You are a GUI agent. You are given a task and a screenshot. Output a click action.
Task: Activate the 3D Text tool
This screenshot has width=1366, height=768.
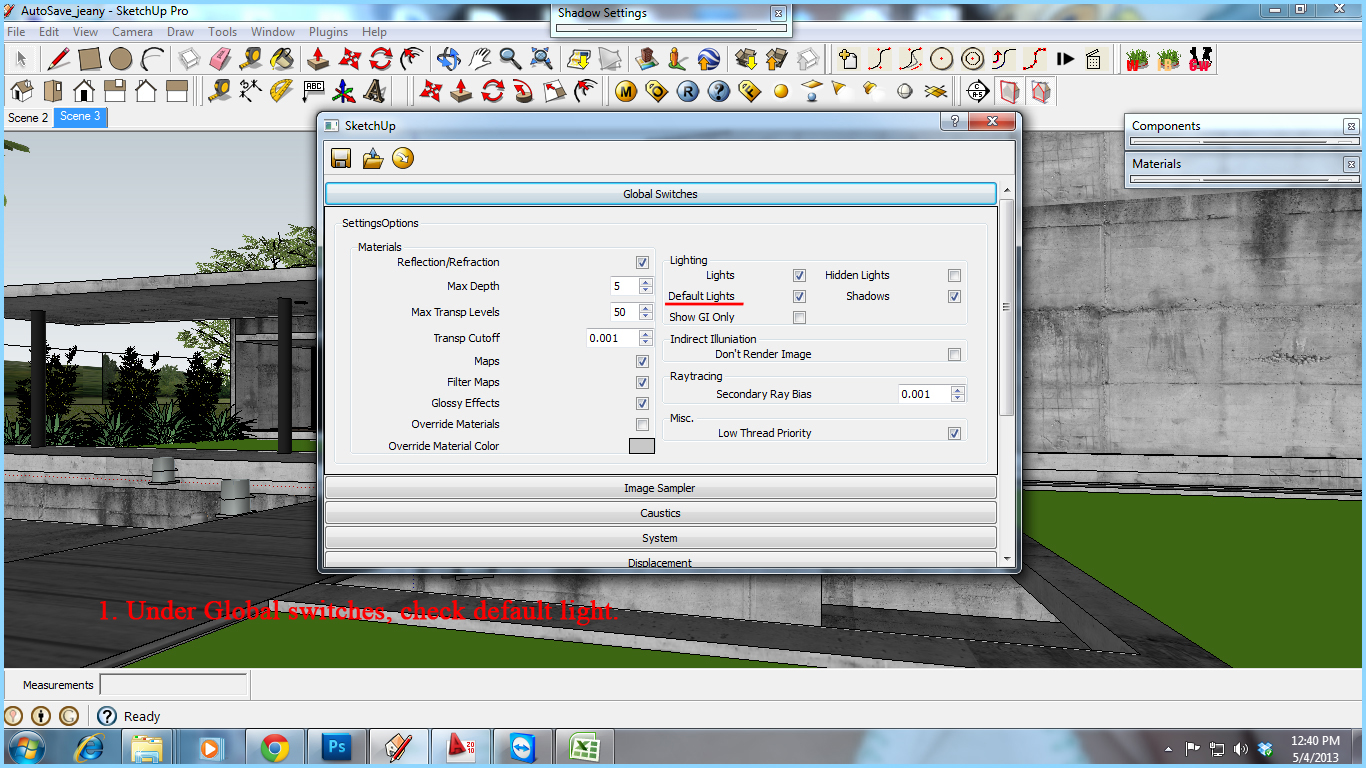(375, 92)
